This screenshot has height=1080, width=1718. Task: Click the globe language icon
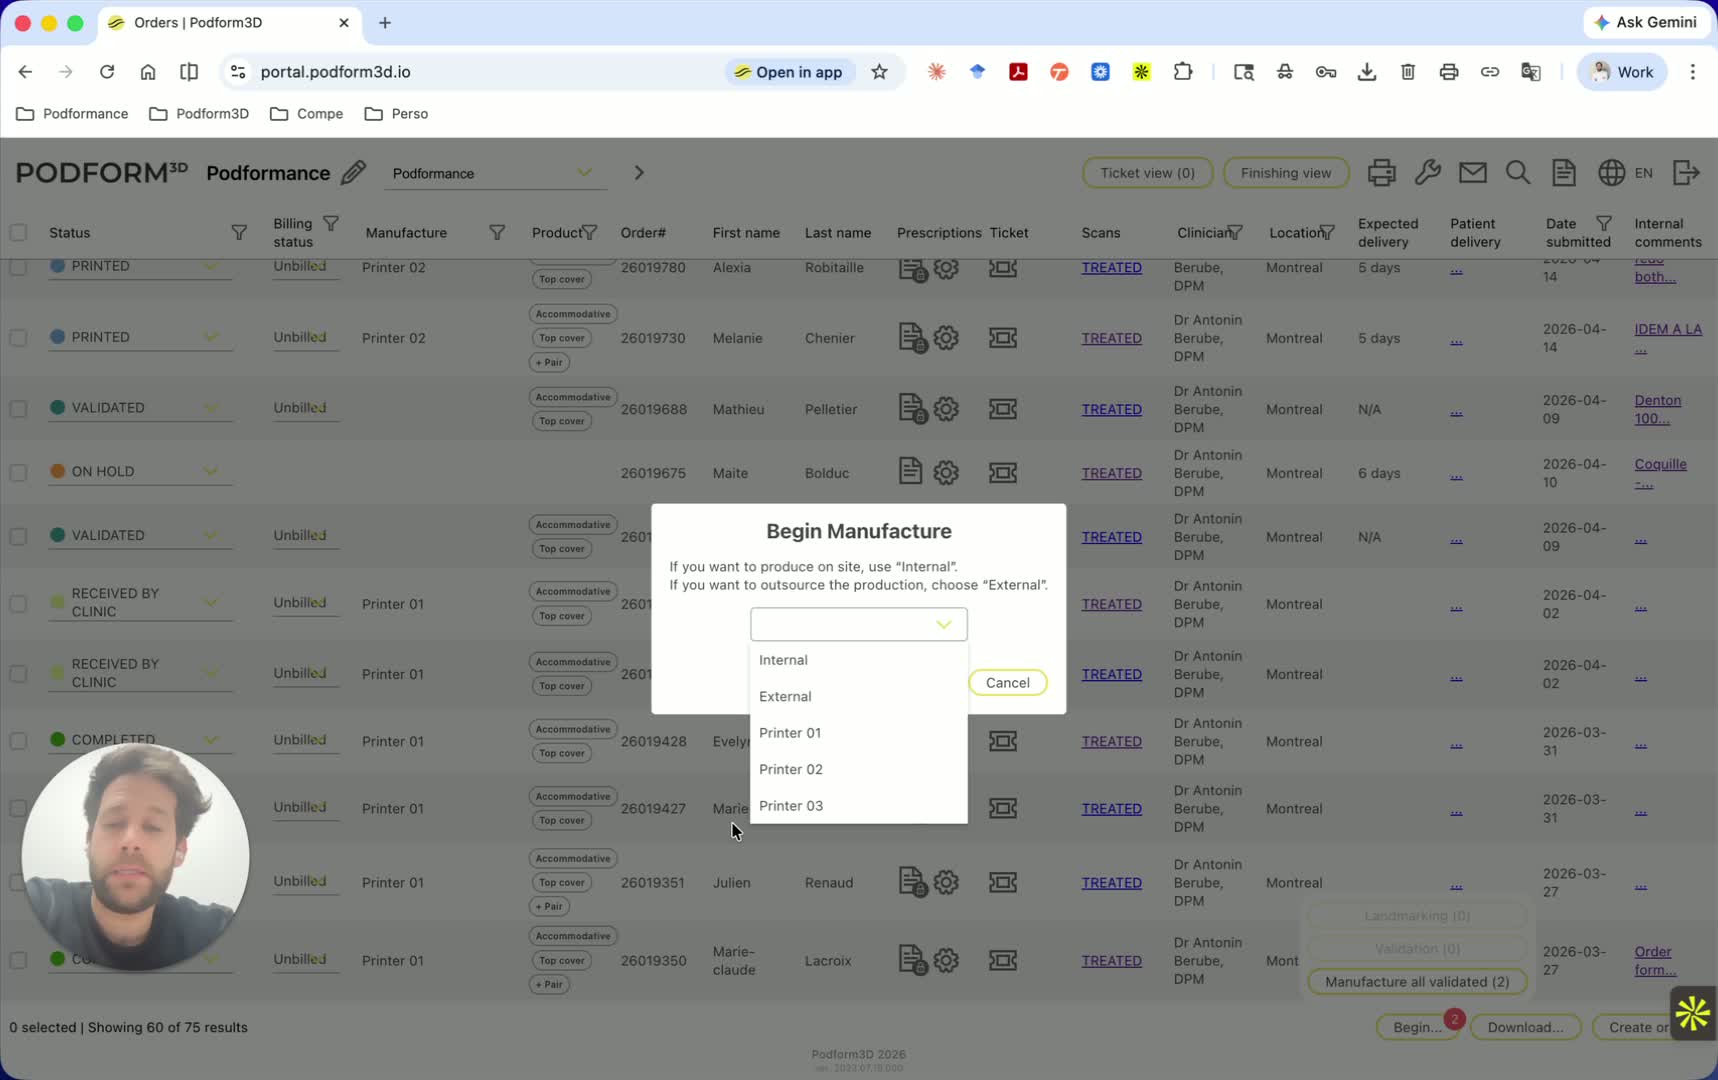click(x=1611, y=173)
